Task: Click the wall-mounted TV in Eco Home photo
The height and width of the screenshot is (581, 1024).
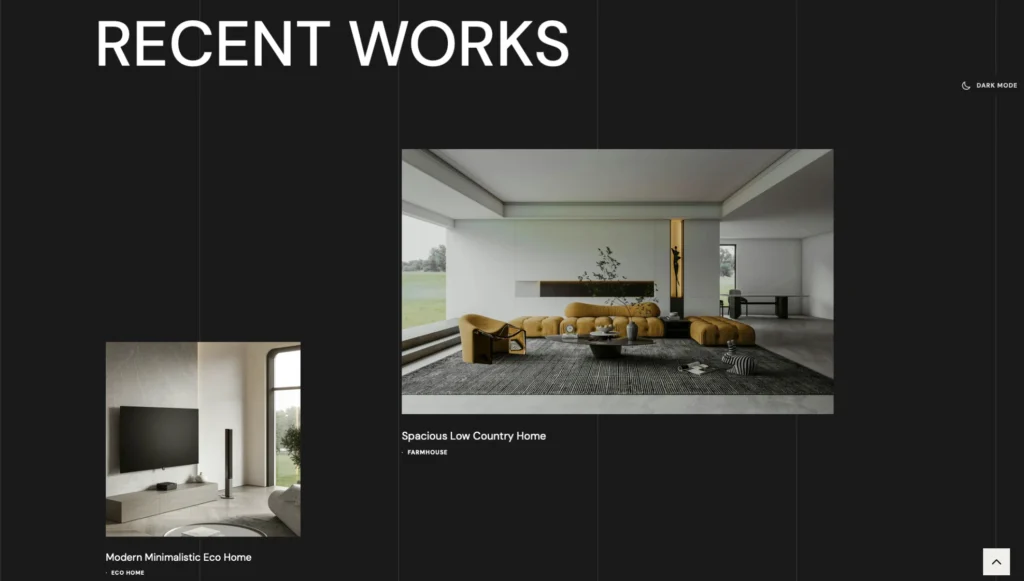Action: point(159,438)
